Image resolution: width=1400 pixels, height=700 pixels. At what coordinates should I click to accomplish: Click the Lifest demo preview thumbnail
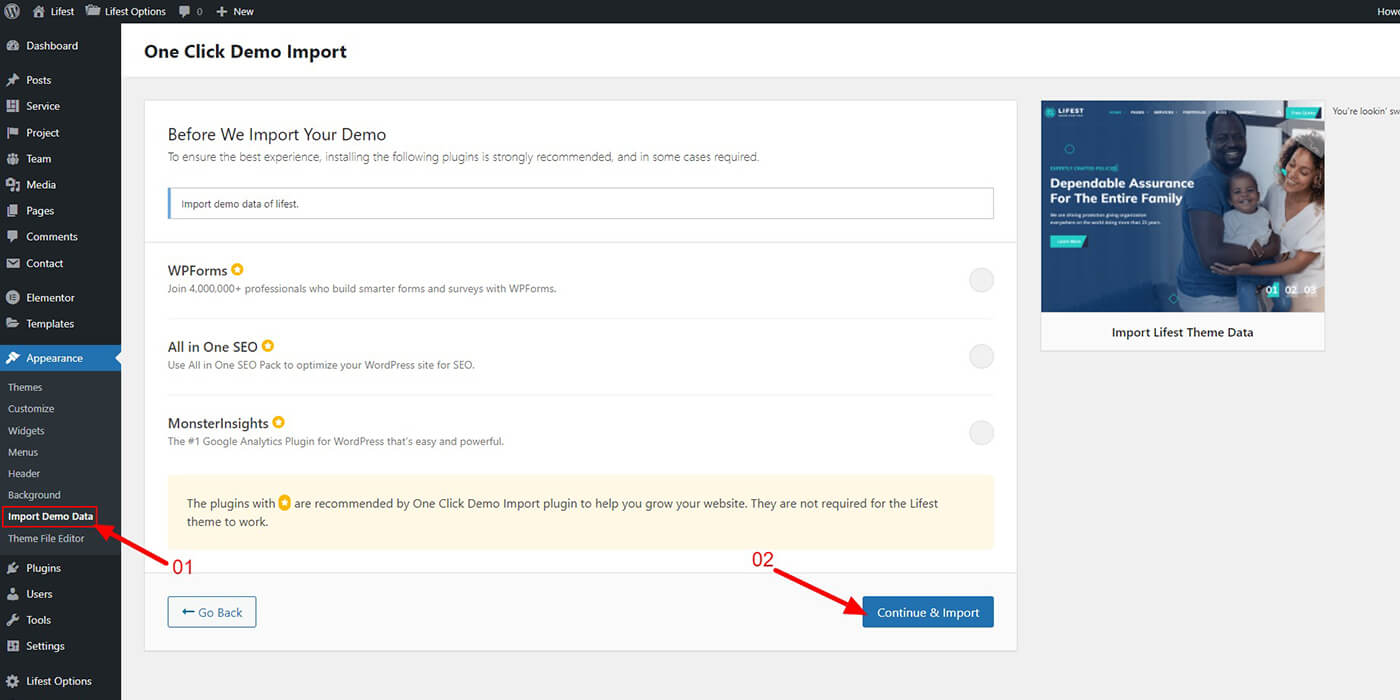coord(1183,206)
